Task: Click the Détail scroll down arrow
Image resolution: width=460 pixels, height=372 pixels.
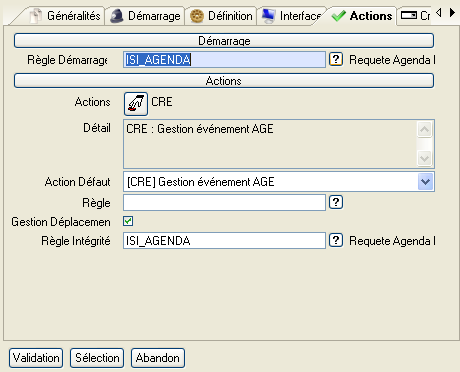Action: tap(425, 158)
